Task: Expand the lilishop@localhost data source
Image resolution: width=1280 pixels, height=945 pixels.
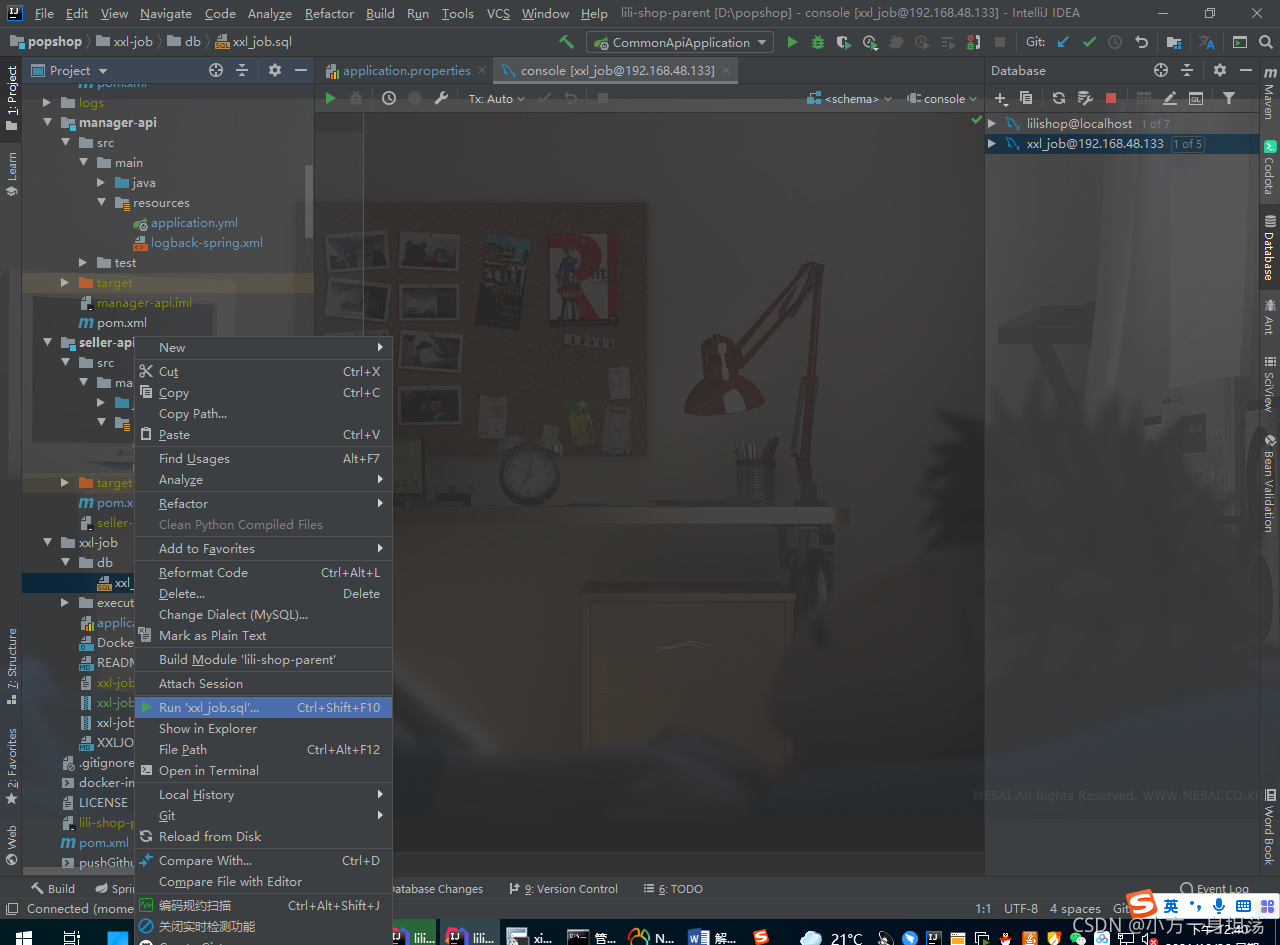Action: click(992, 124)
